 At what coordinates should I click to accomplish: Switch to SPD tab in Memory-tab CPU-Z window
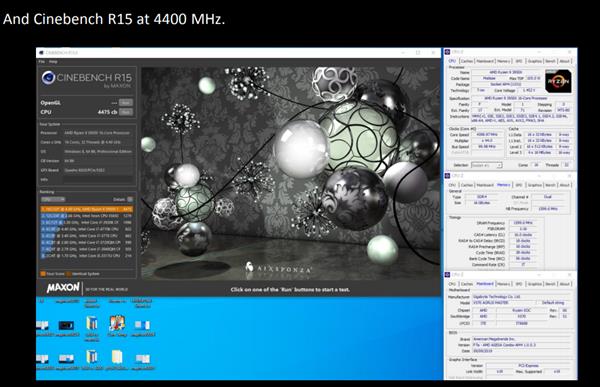tap(519, 185)
